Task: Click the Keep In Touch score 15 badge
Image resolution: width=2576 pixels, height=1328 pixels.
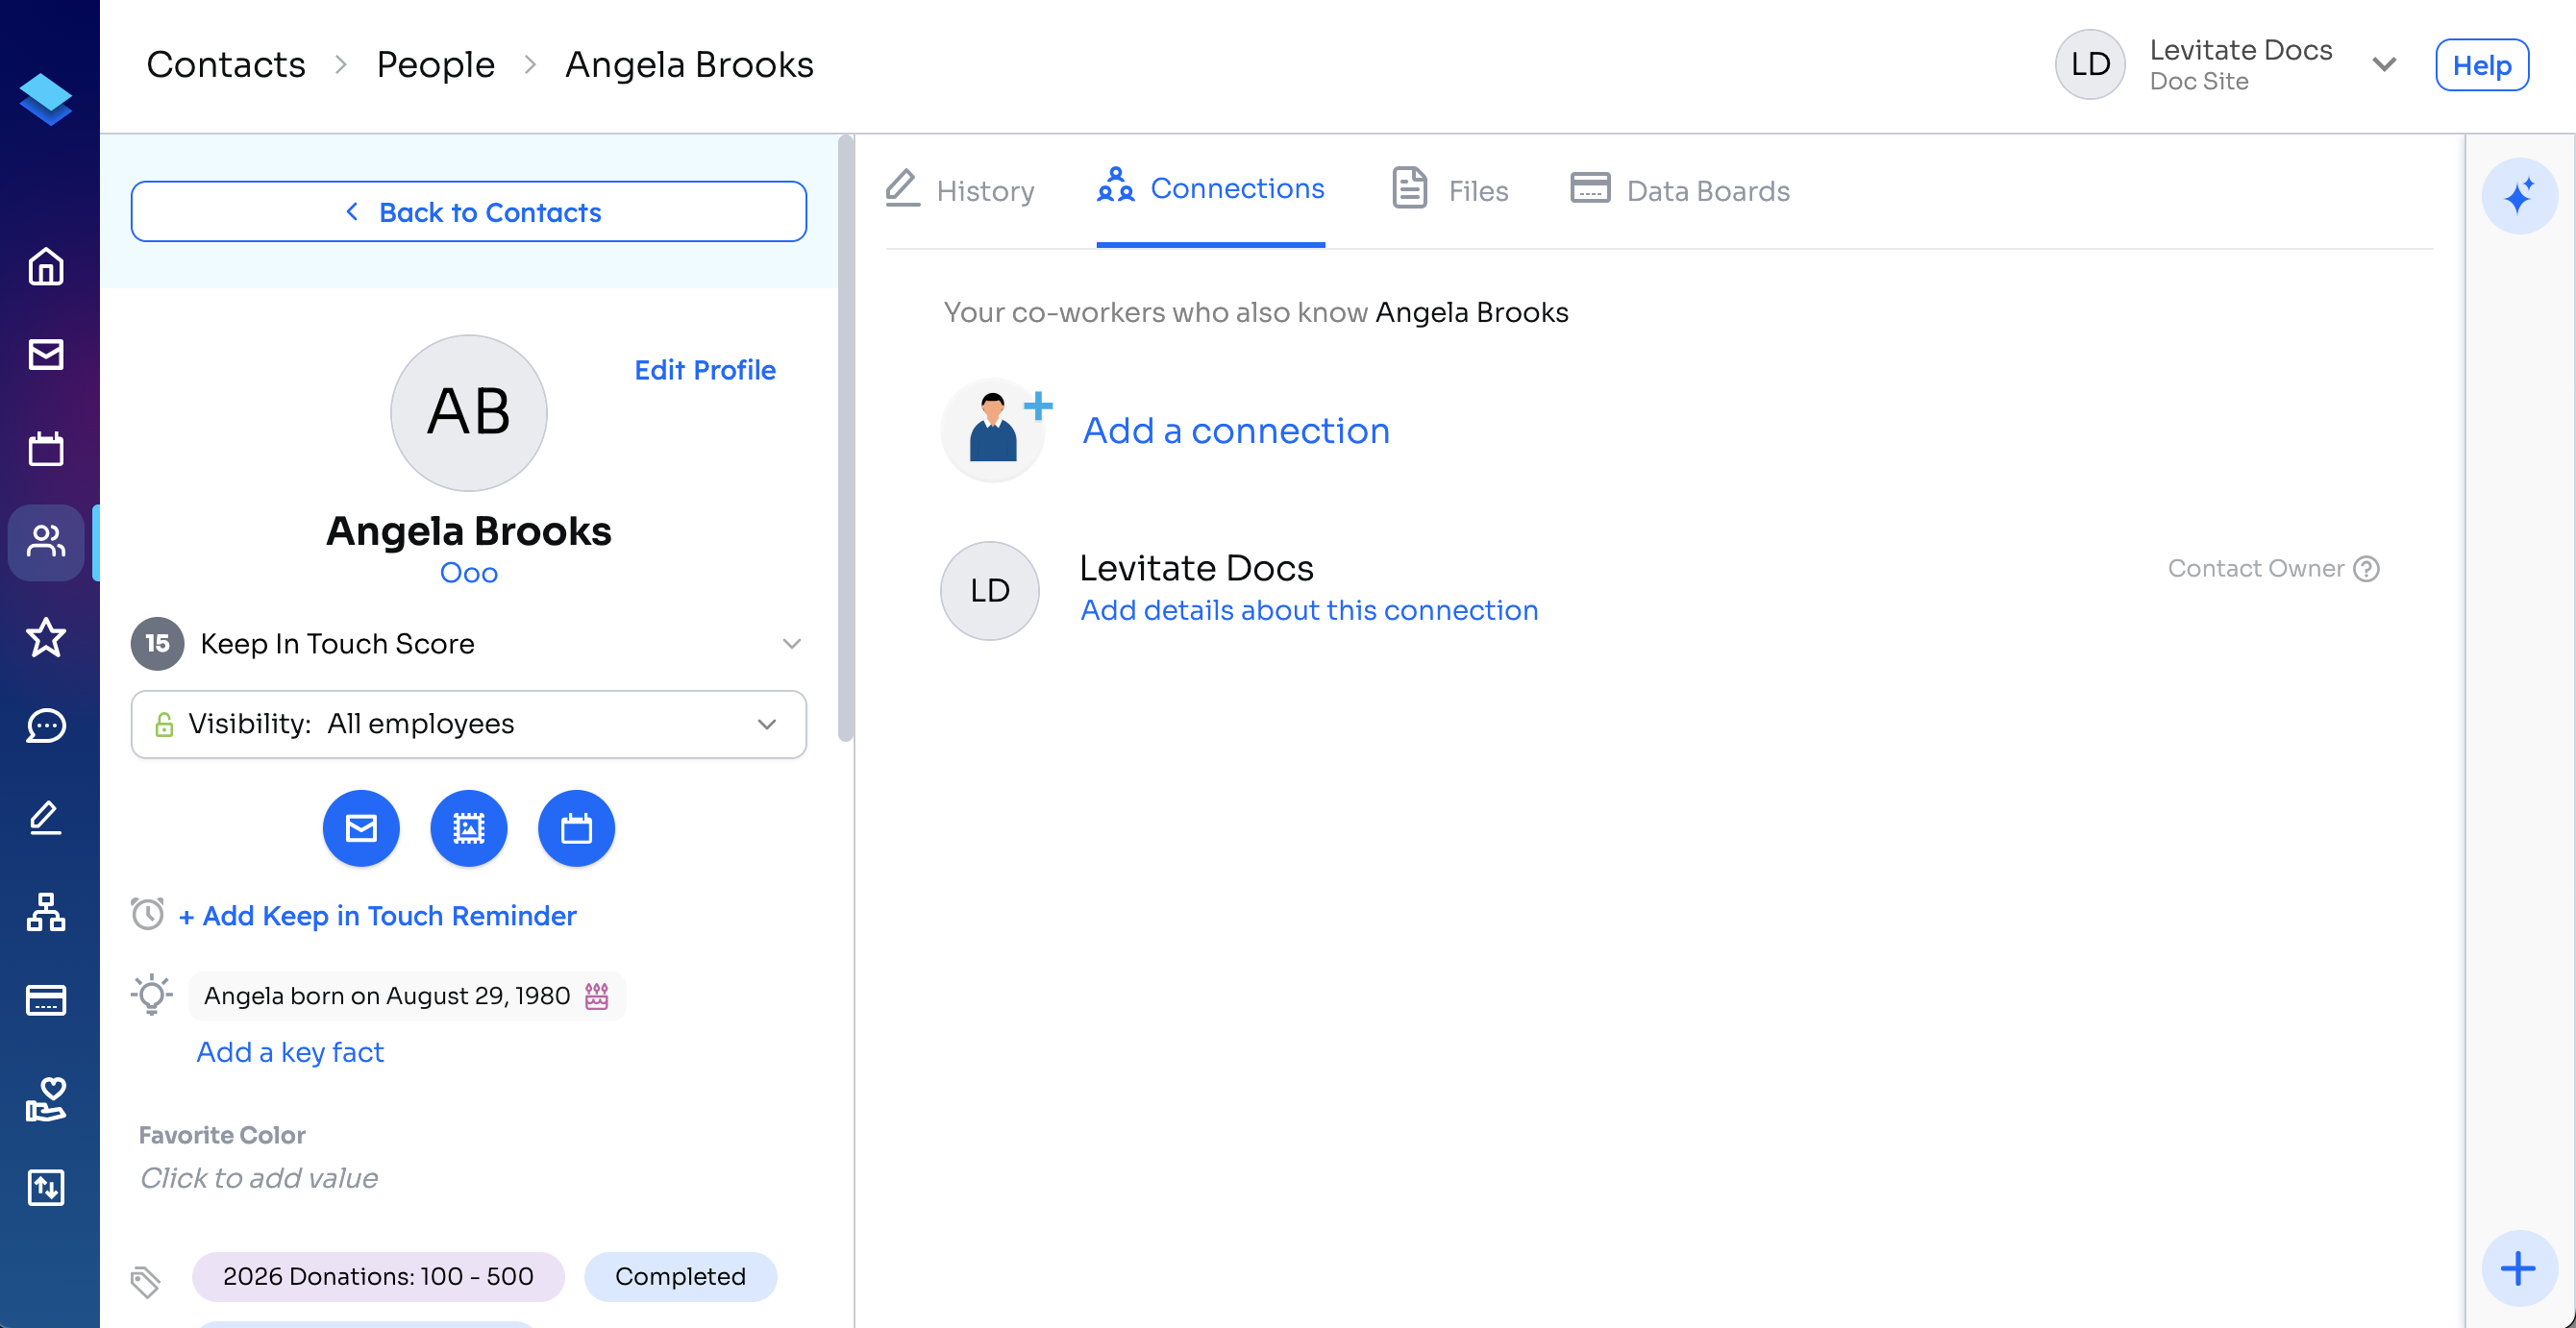Action: (158, 643)
